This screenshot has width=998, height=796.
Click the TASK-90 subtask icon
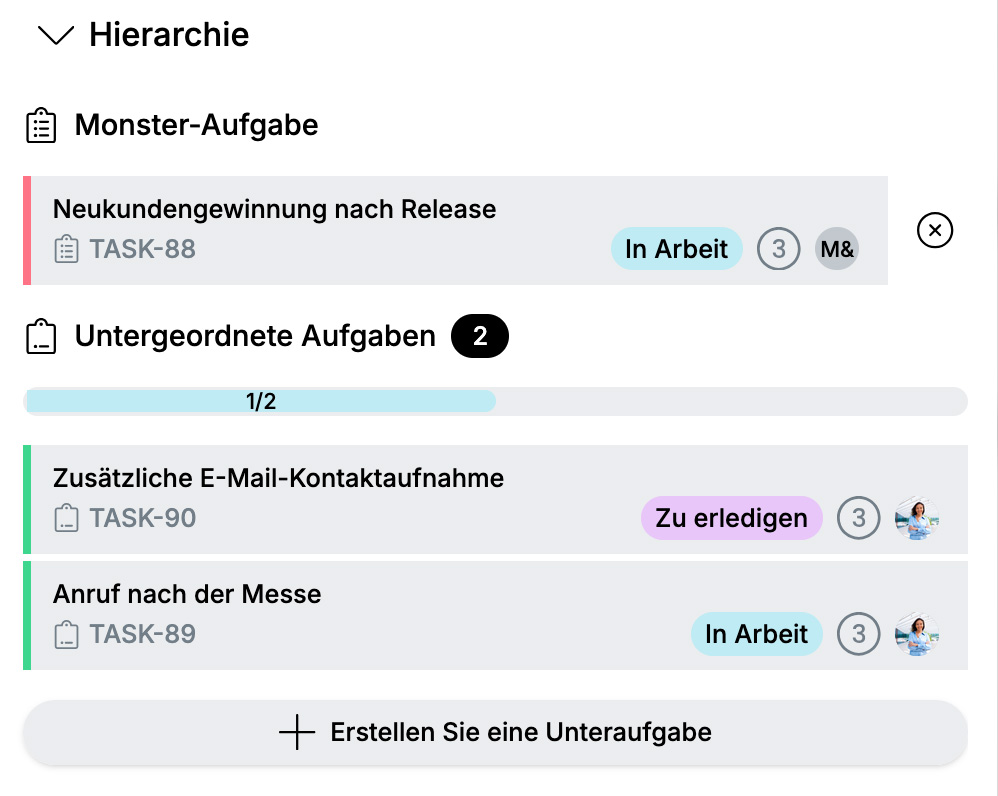point(66,519)
